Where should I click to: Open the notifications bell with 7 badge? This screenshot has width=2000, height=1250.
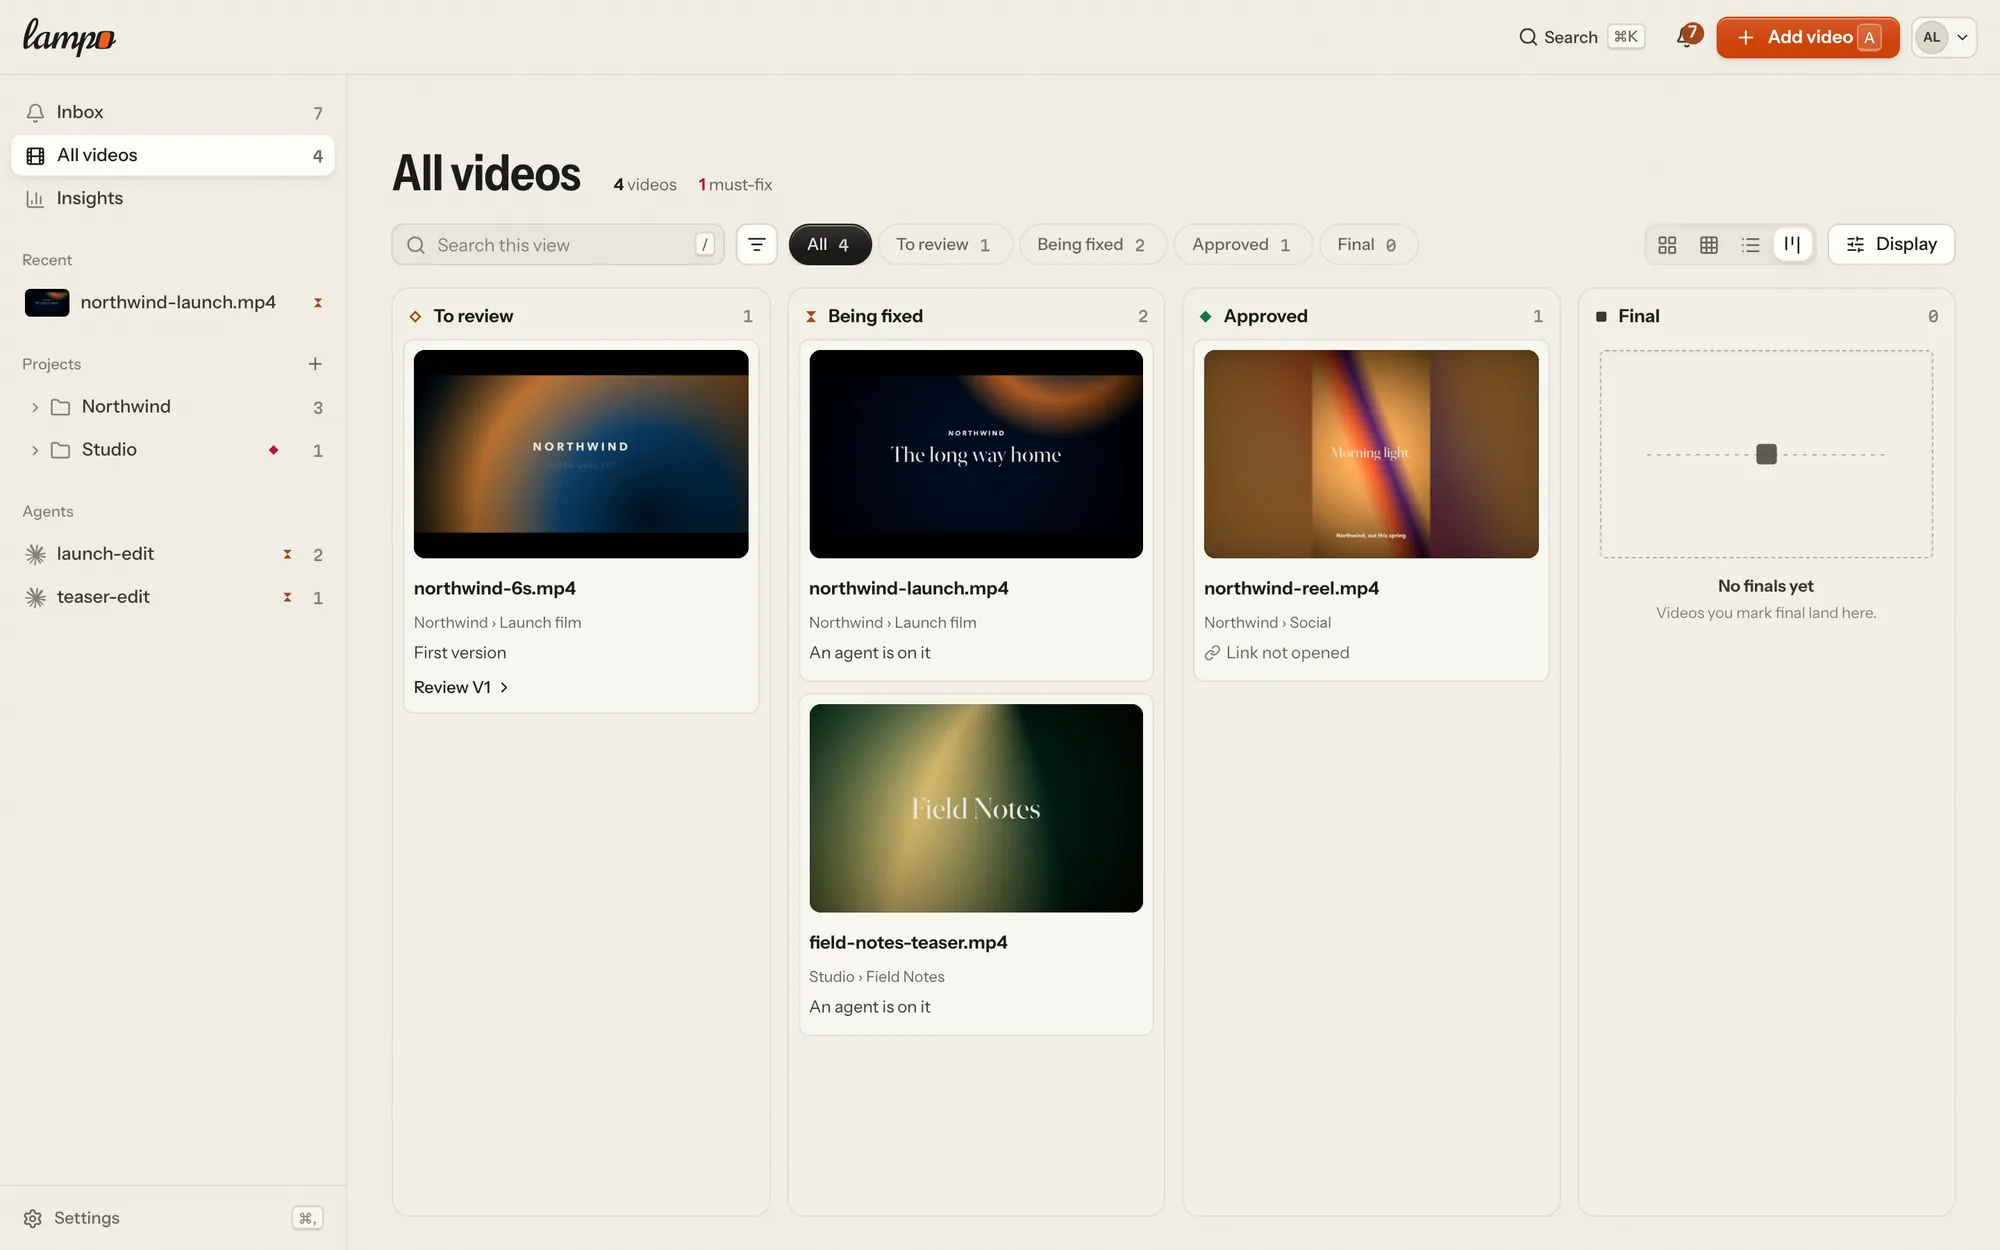coord(1688,37)
